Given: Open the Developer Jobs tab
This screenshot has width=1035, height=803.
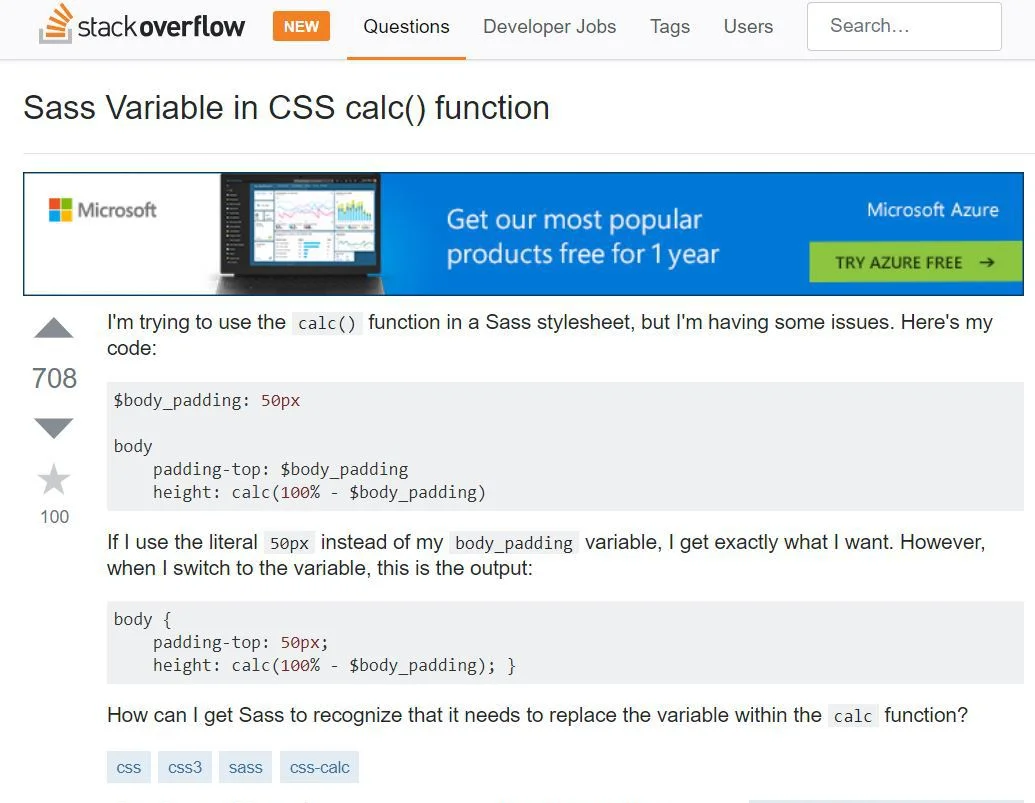Looking at the screenshot, I should click(x=549, y=26).
